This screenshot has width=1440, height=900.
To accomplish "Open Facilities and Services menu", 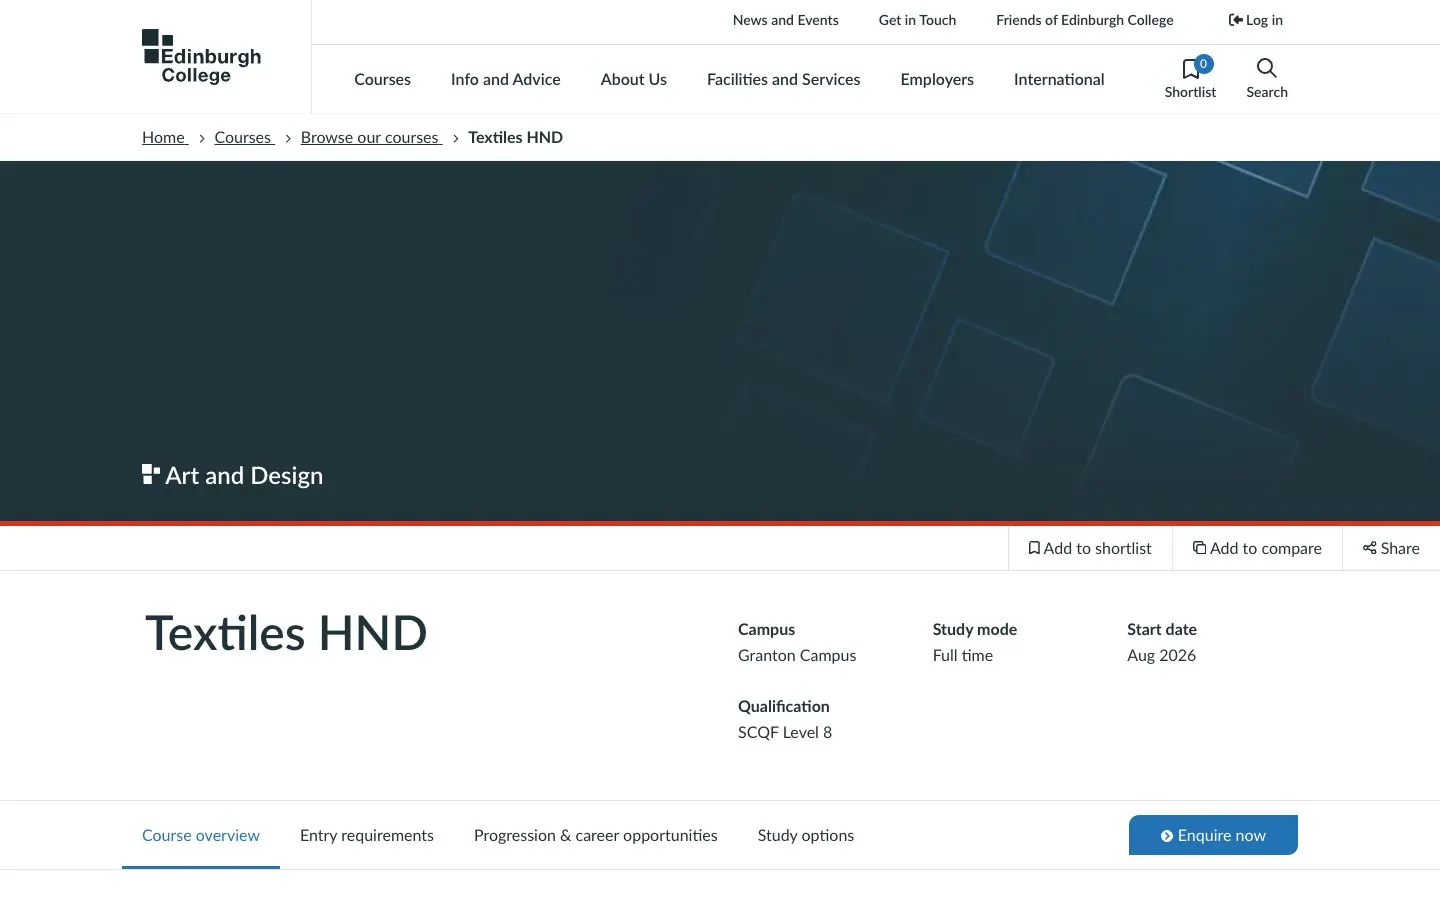I will point(784,79).
